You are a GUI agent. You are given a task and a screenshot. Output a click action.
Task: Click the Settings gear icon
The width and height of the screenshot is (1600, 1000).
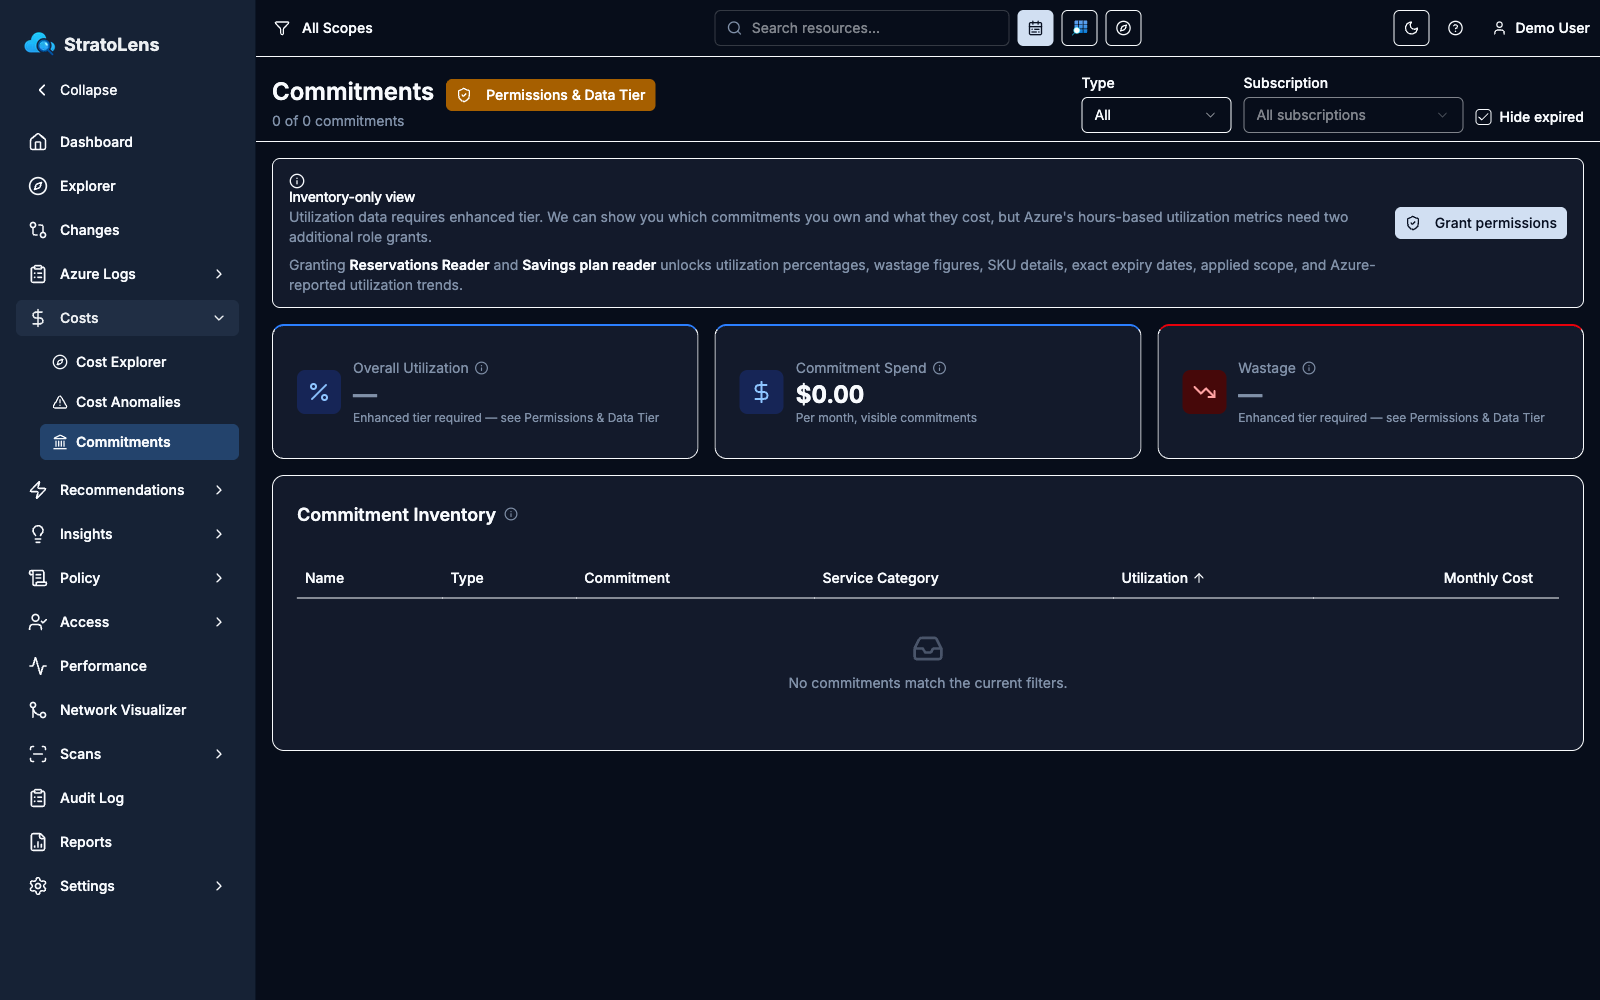[38, 886]
